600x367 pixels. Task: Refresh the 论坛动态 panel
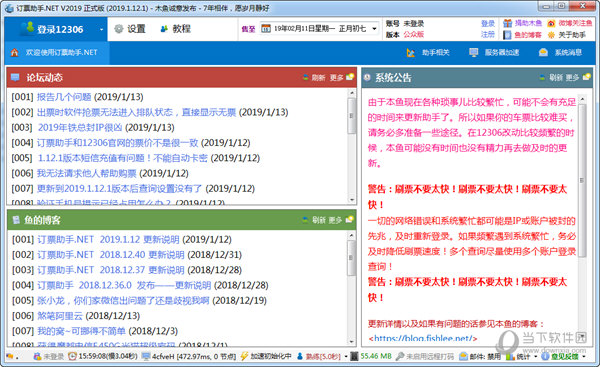click(314, 78)
